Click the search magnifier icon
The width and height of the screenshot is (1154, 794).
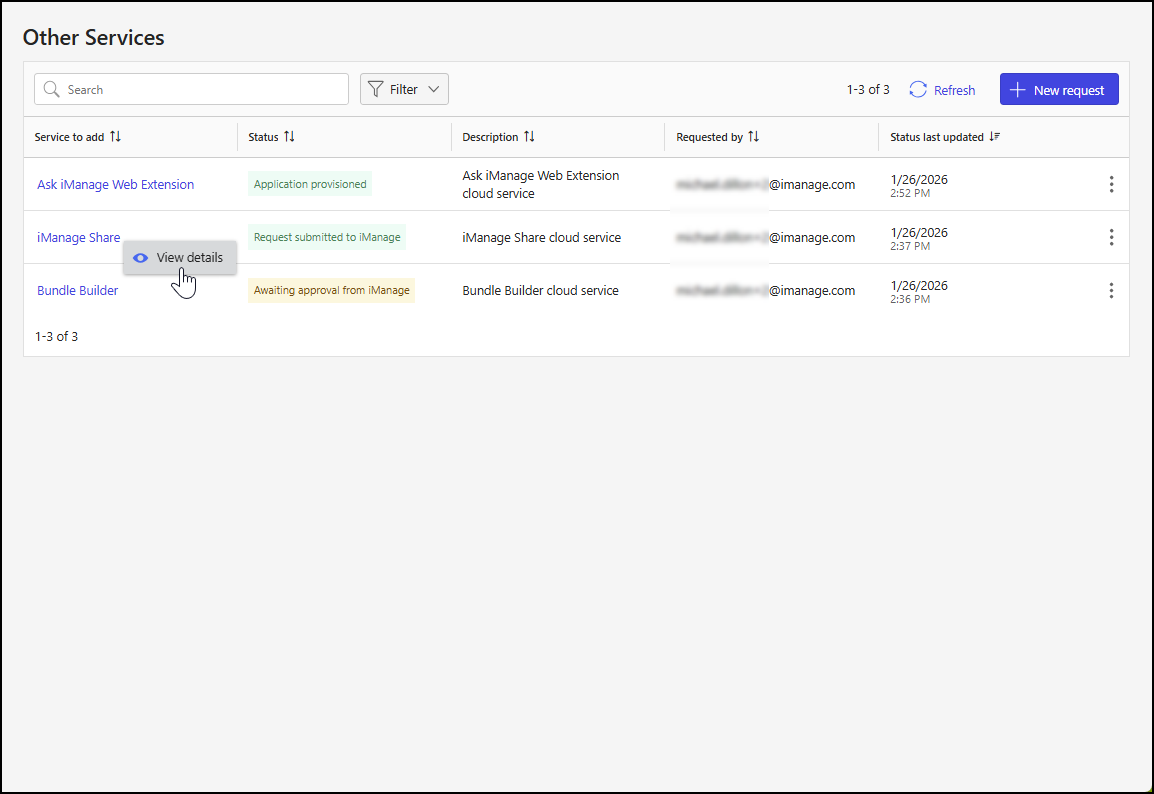pyautogui.click(x=51, y=89)
